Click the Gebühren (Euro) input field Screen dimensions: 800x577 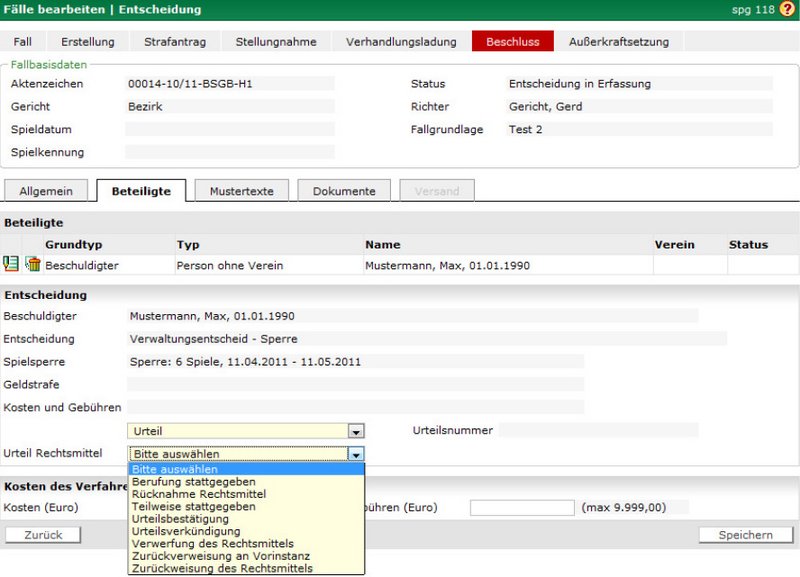521,508
